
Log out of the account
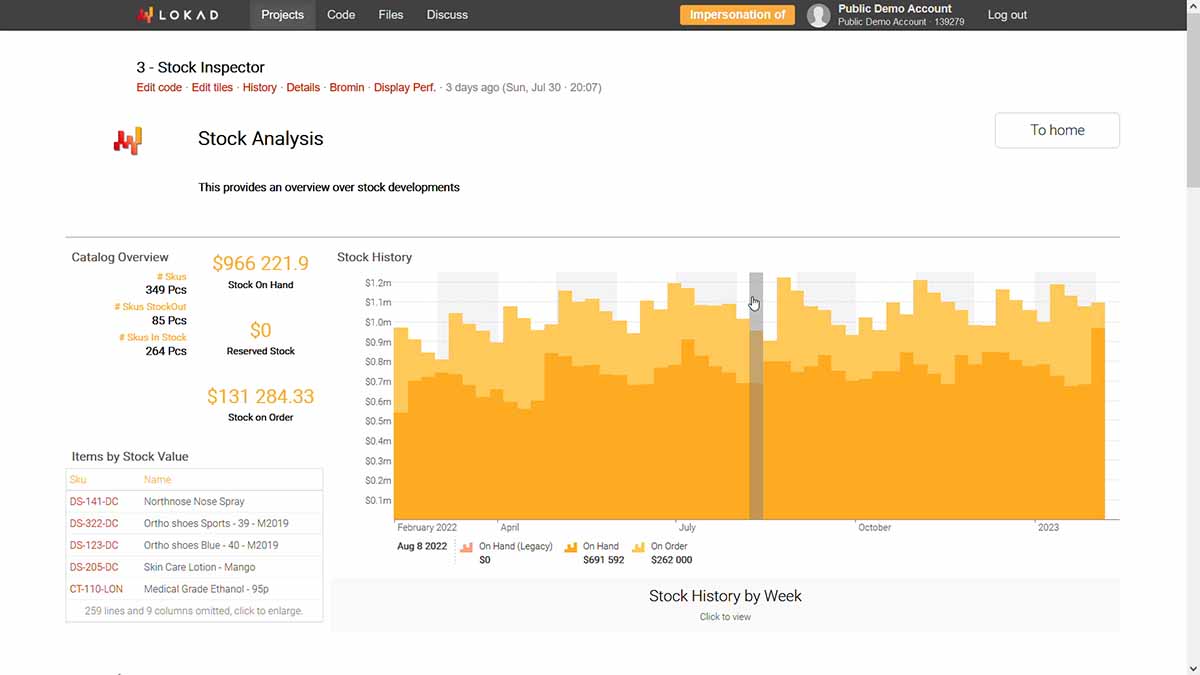pyautogui.click(x=1007, y=15)
